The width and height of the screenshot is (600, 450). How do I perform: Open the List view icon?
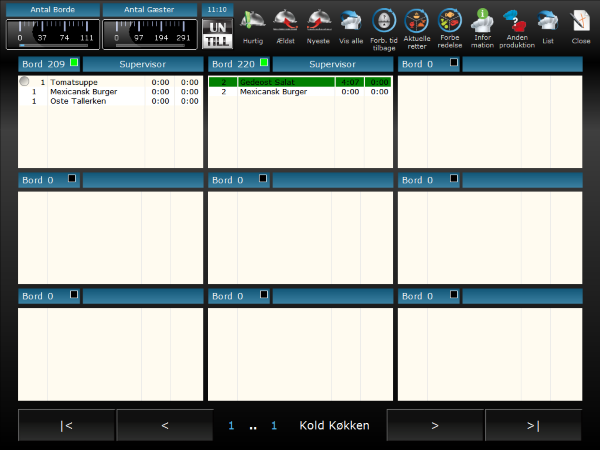click(547, 24)
